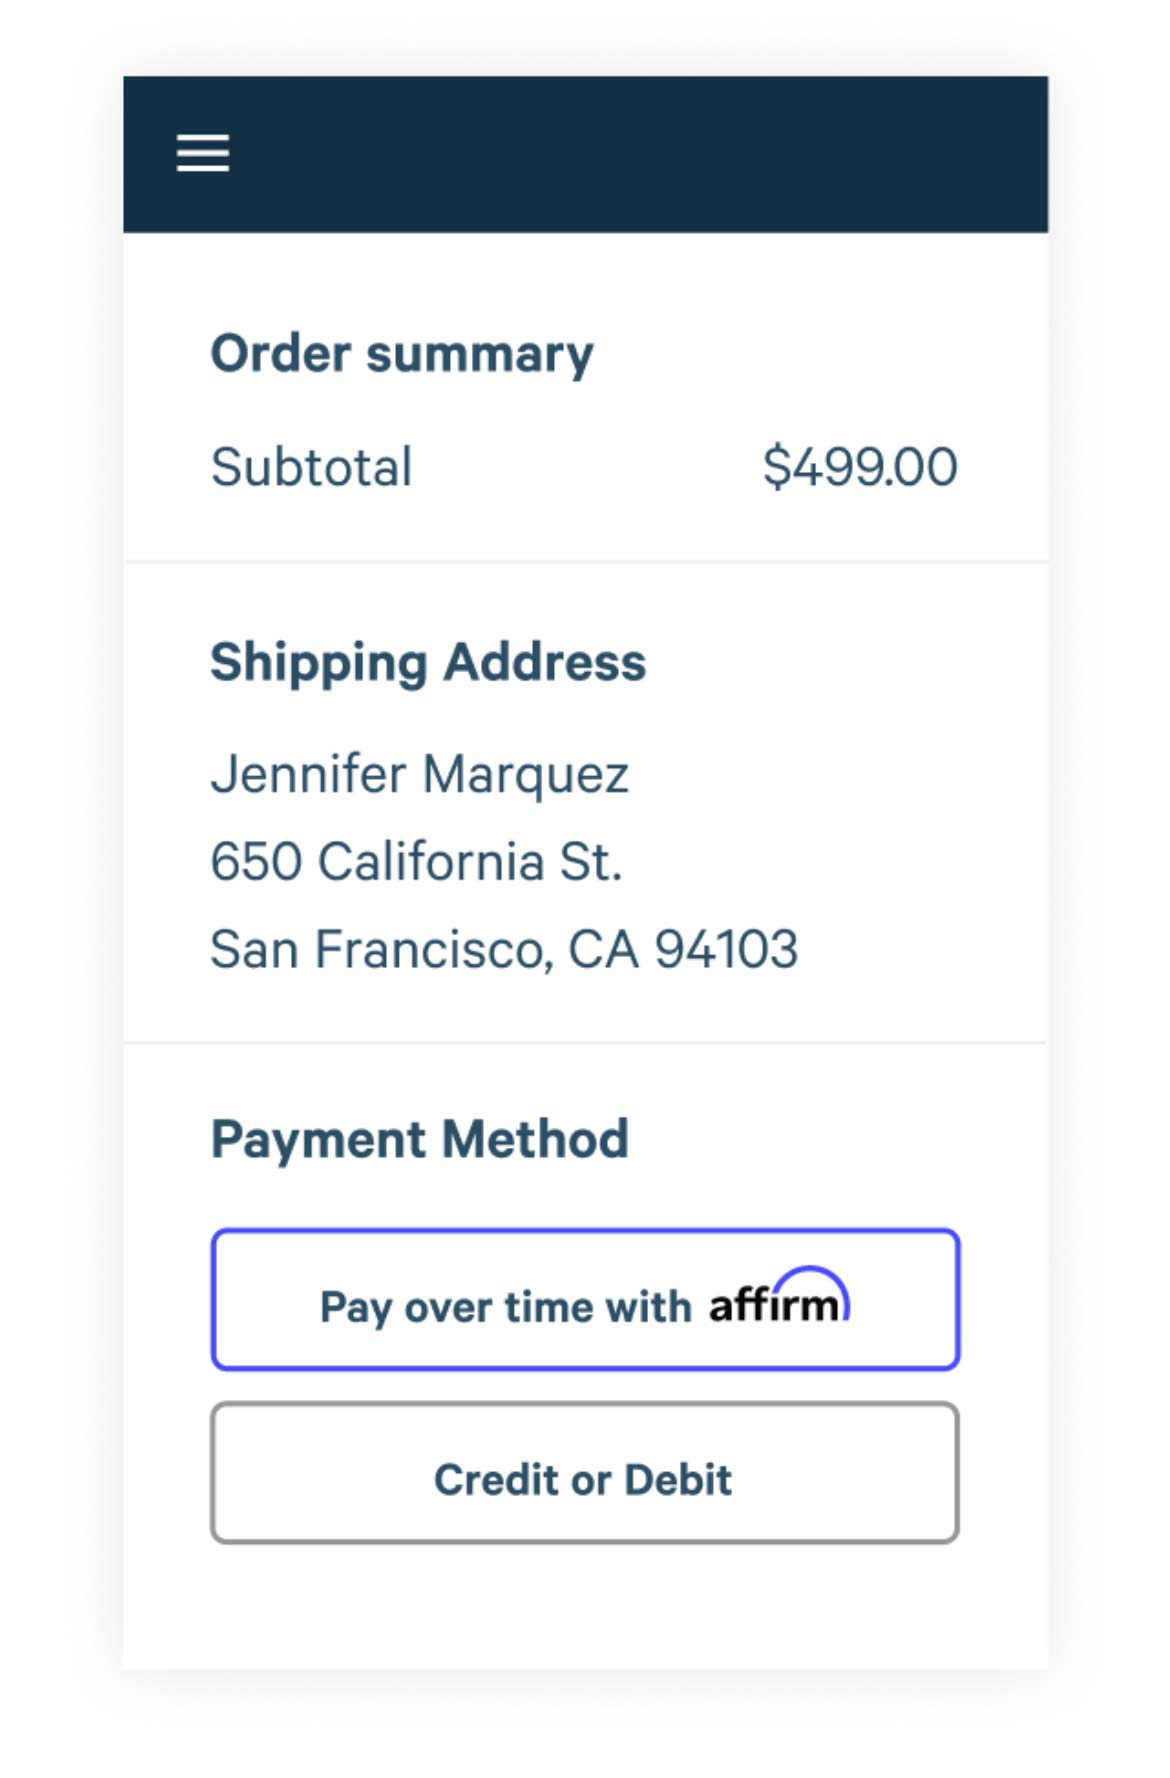
Task: Click the $499.00 subtotal amount
Action: pyautogui.click(x=859, y=467)
